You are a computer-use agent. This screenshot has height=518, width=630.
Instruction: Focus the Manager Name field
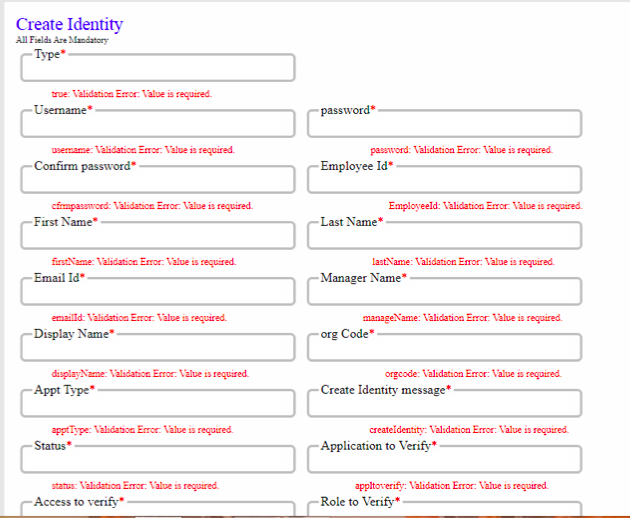[x=445, y=291]
